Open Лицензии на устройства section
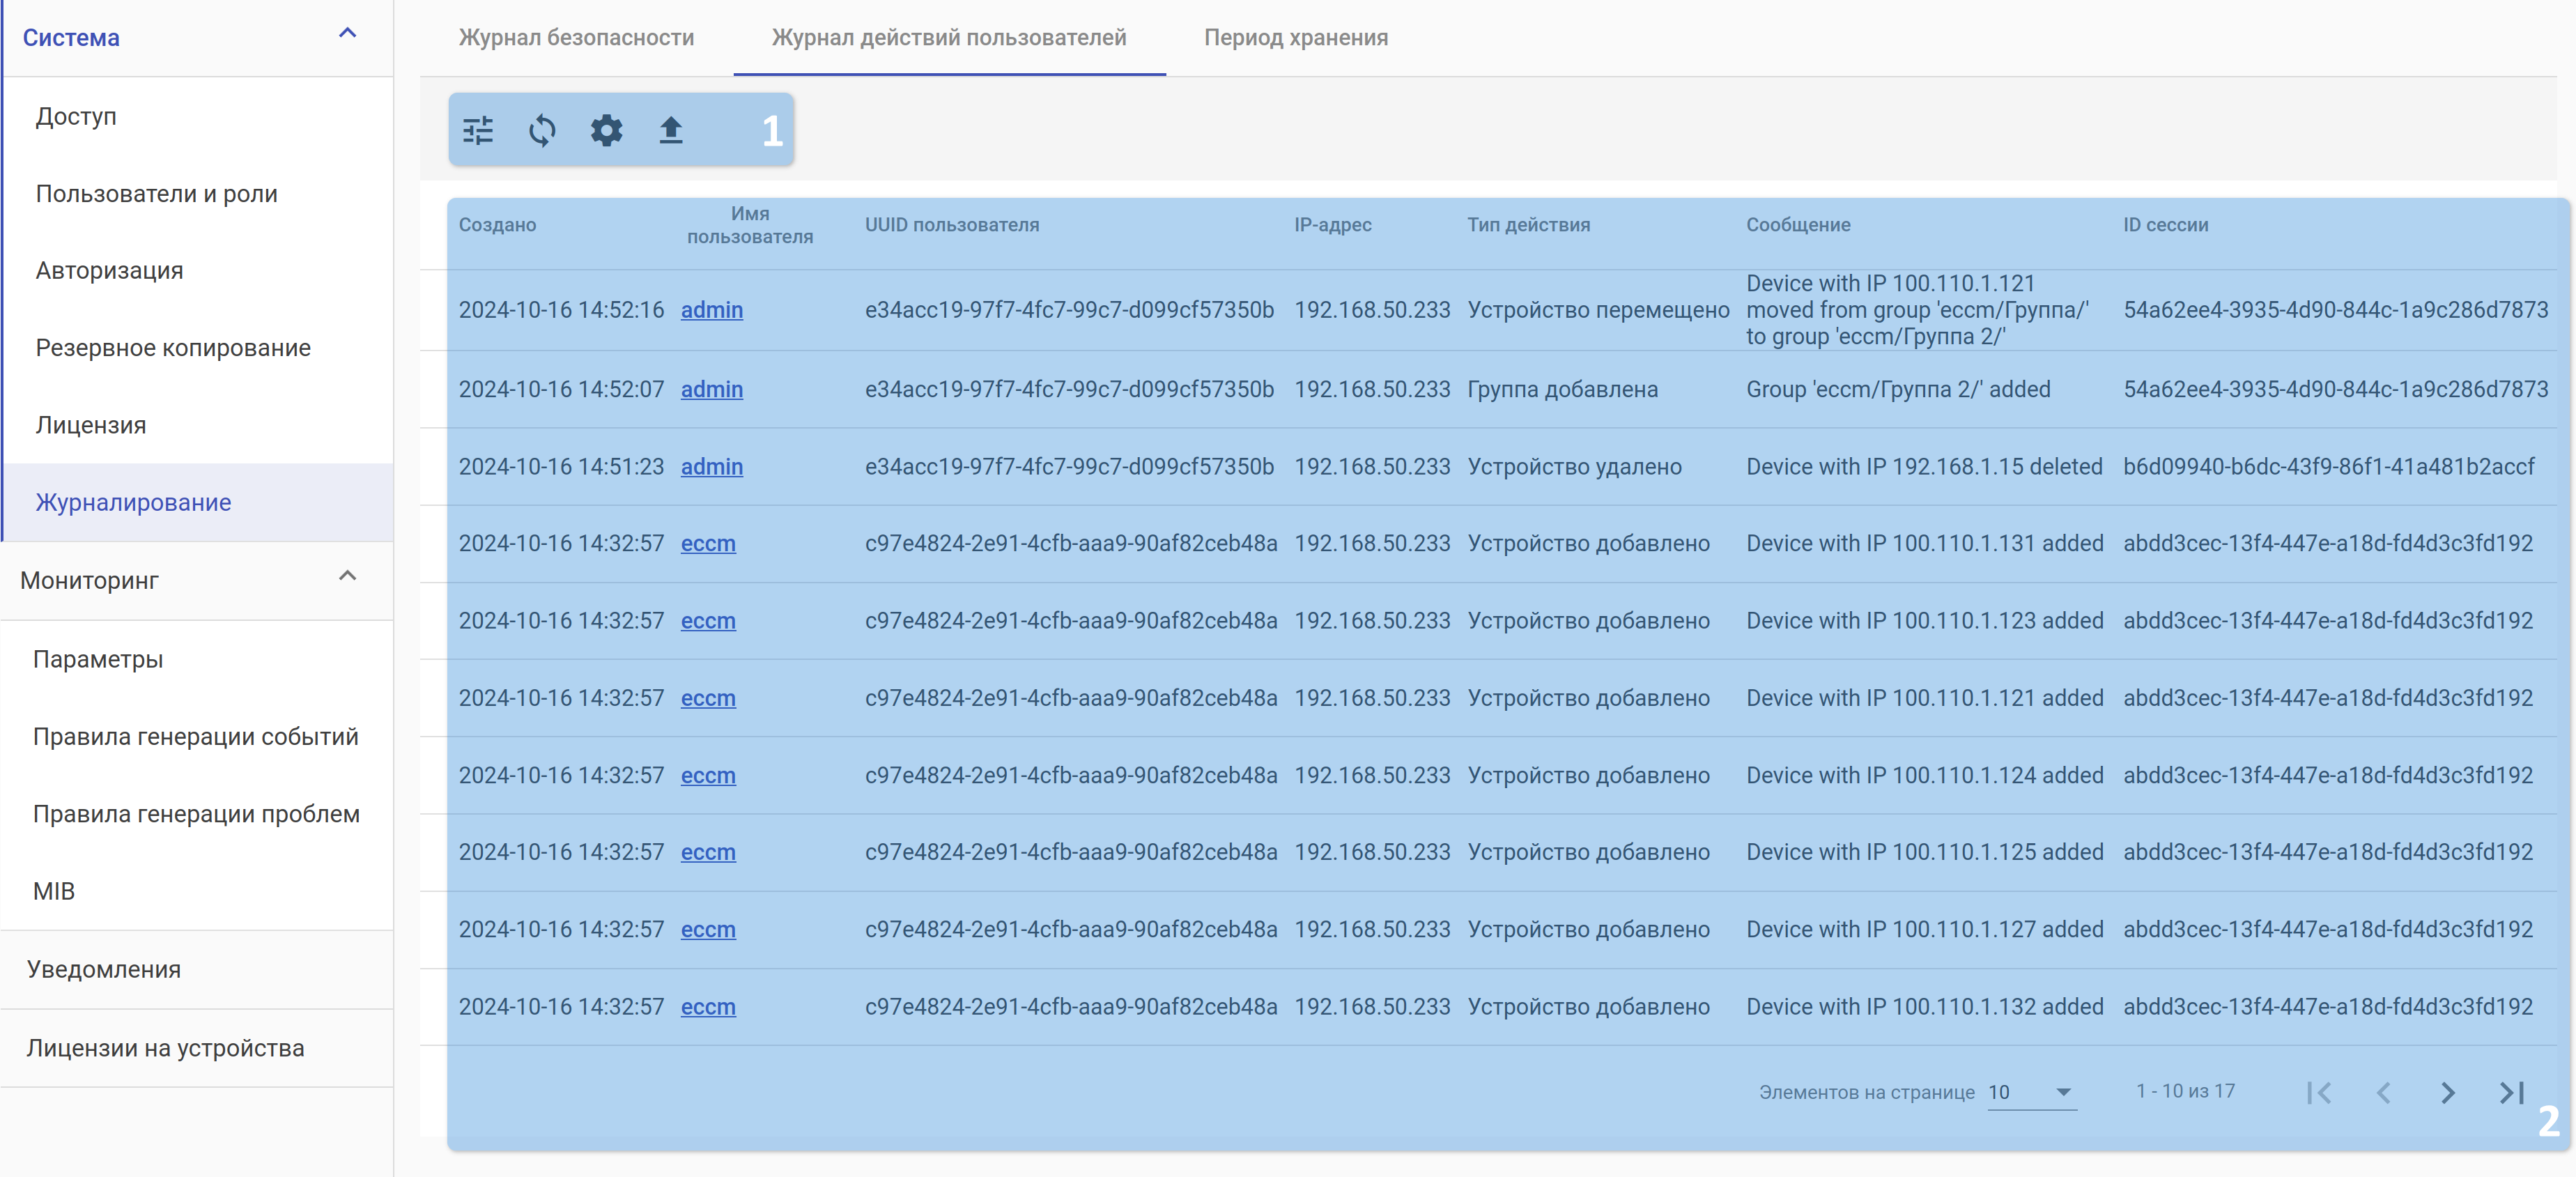Screen dimensions: 2576x1177 pos(165,1048)
